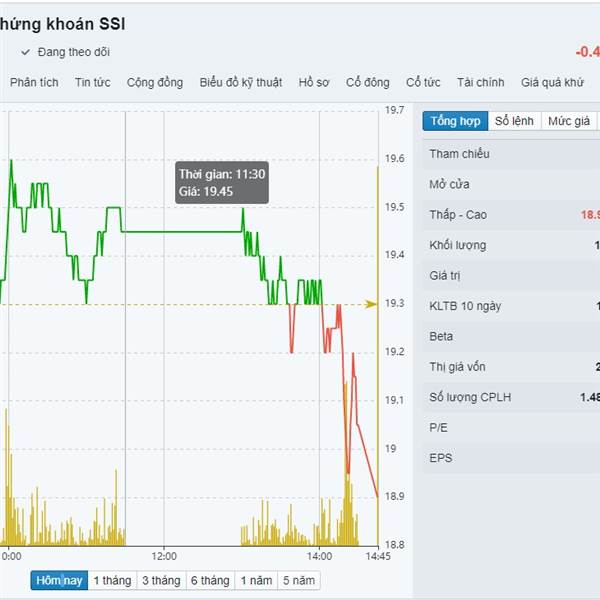Go to the 'Hồ sơ' tab

[314, 82]
